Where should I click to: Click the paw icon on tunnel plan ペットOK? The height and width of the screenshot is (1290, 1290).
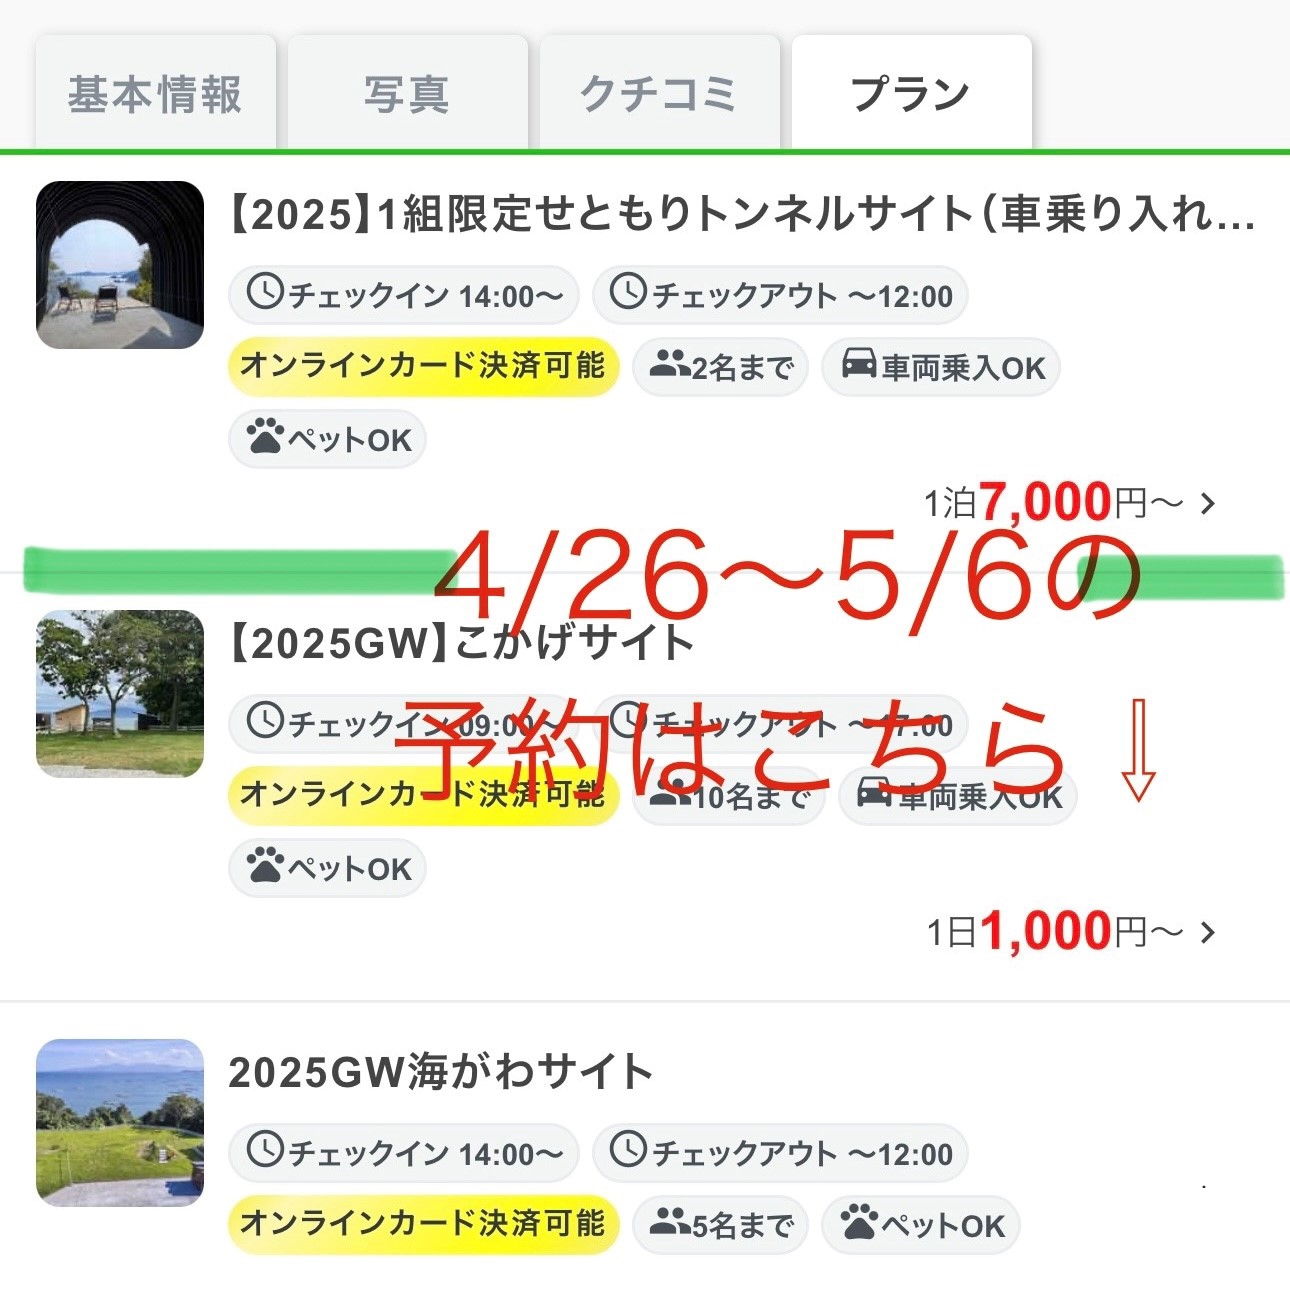(x=265, y=438)
